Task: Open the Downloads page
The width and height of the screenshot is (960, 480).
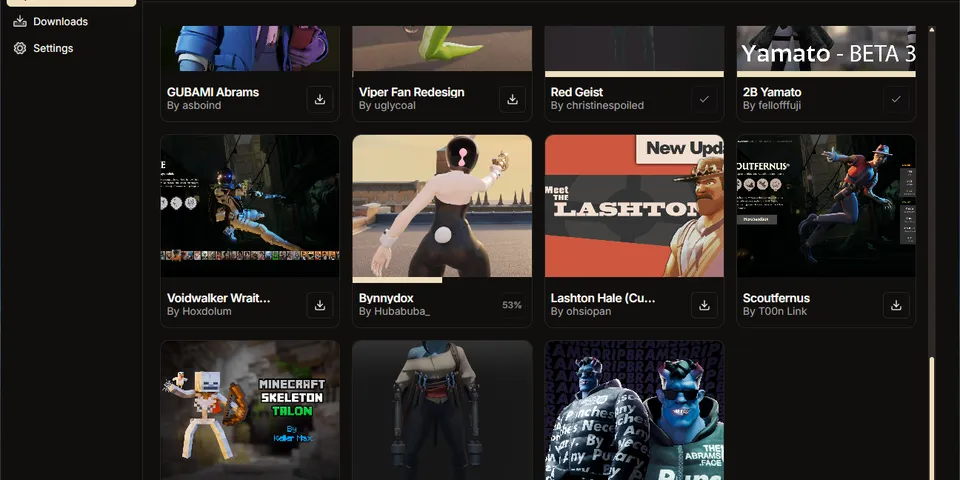Action: tap(60, 21)
